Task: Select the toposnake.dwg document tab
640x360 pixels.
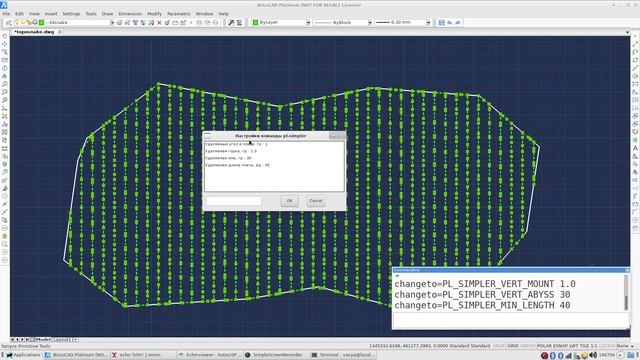Action: [x=34, y=31]
